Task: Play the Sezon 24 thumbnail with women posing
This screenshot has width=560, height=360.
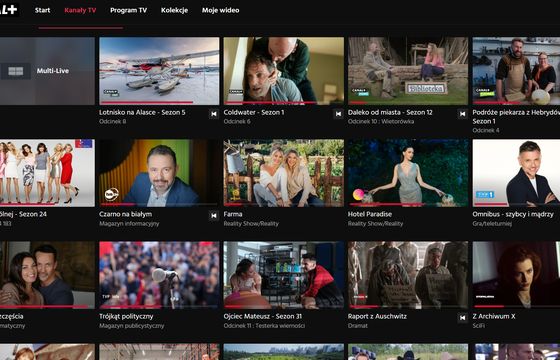Action: [47, 173]
